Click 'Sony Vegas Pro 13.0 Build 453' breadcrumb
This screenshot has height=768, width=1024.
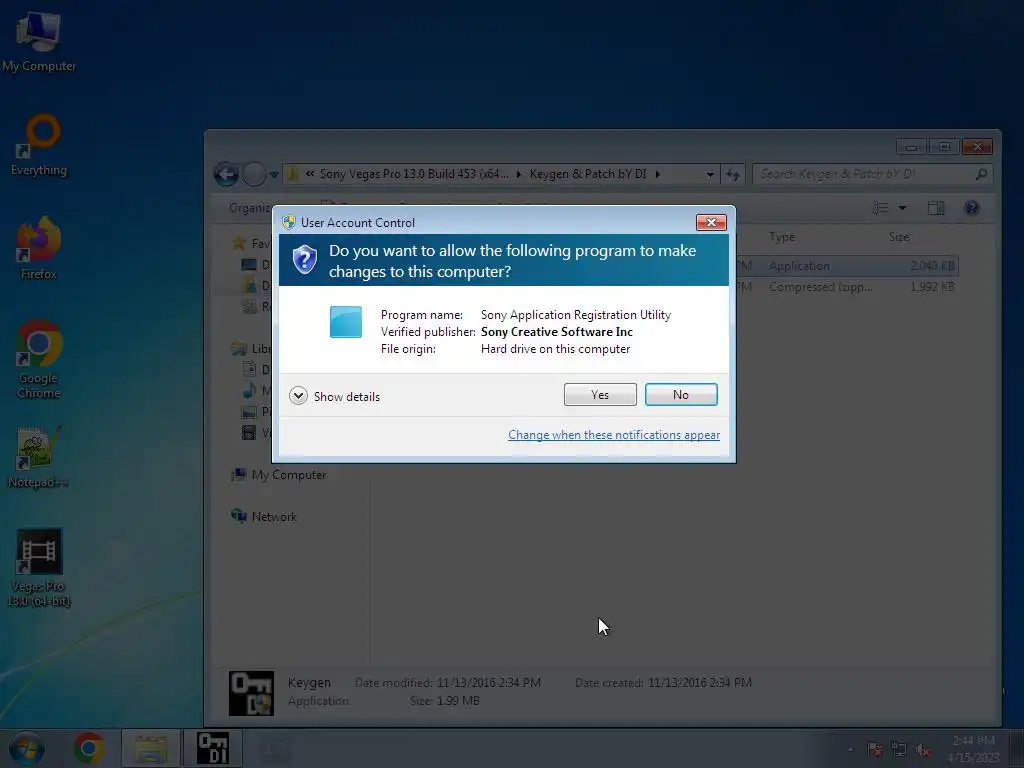point(414,174)
